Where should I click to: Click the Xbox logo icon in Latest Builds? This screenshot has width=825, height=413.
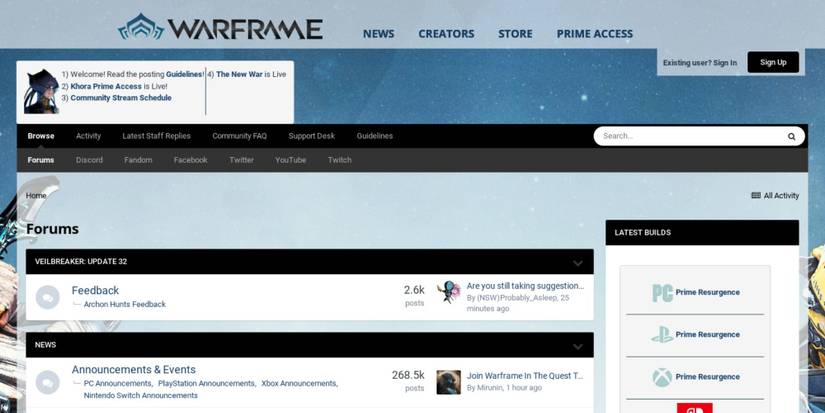[x=662, y=377]
